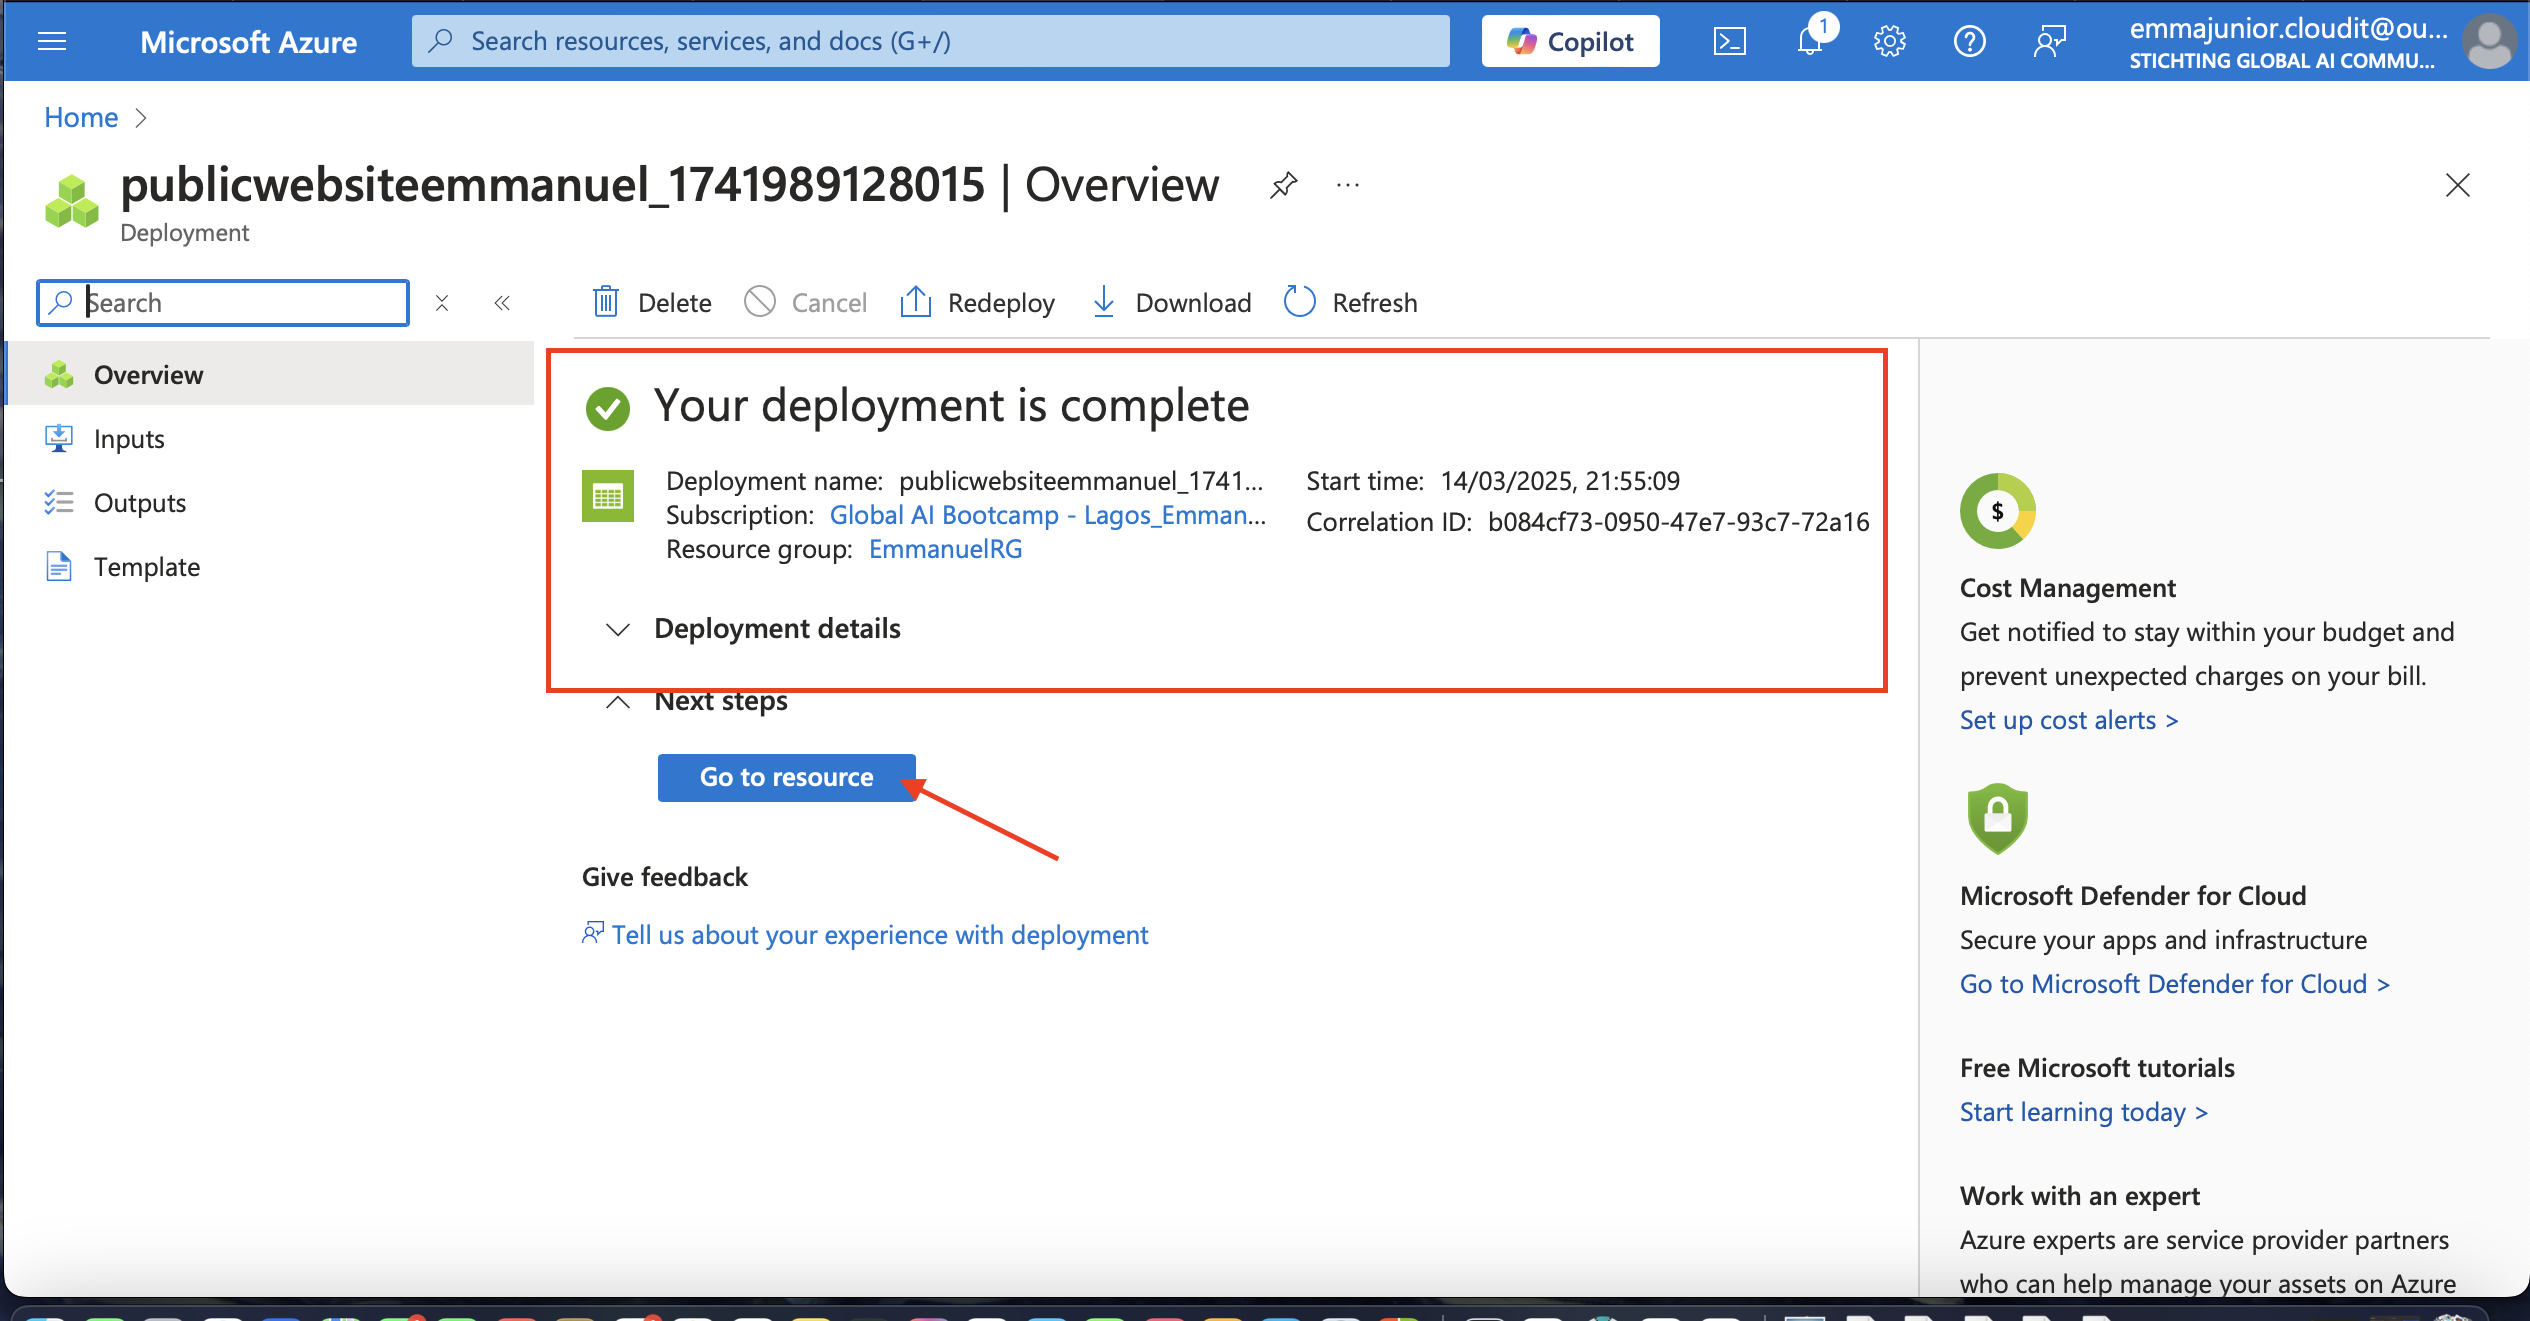Screen dimensions: 2530x1321
Task: Click the green deployment complete checkmark
Action: pyautogui.click(x=608, y=408)
